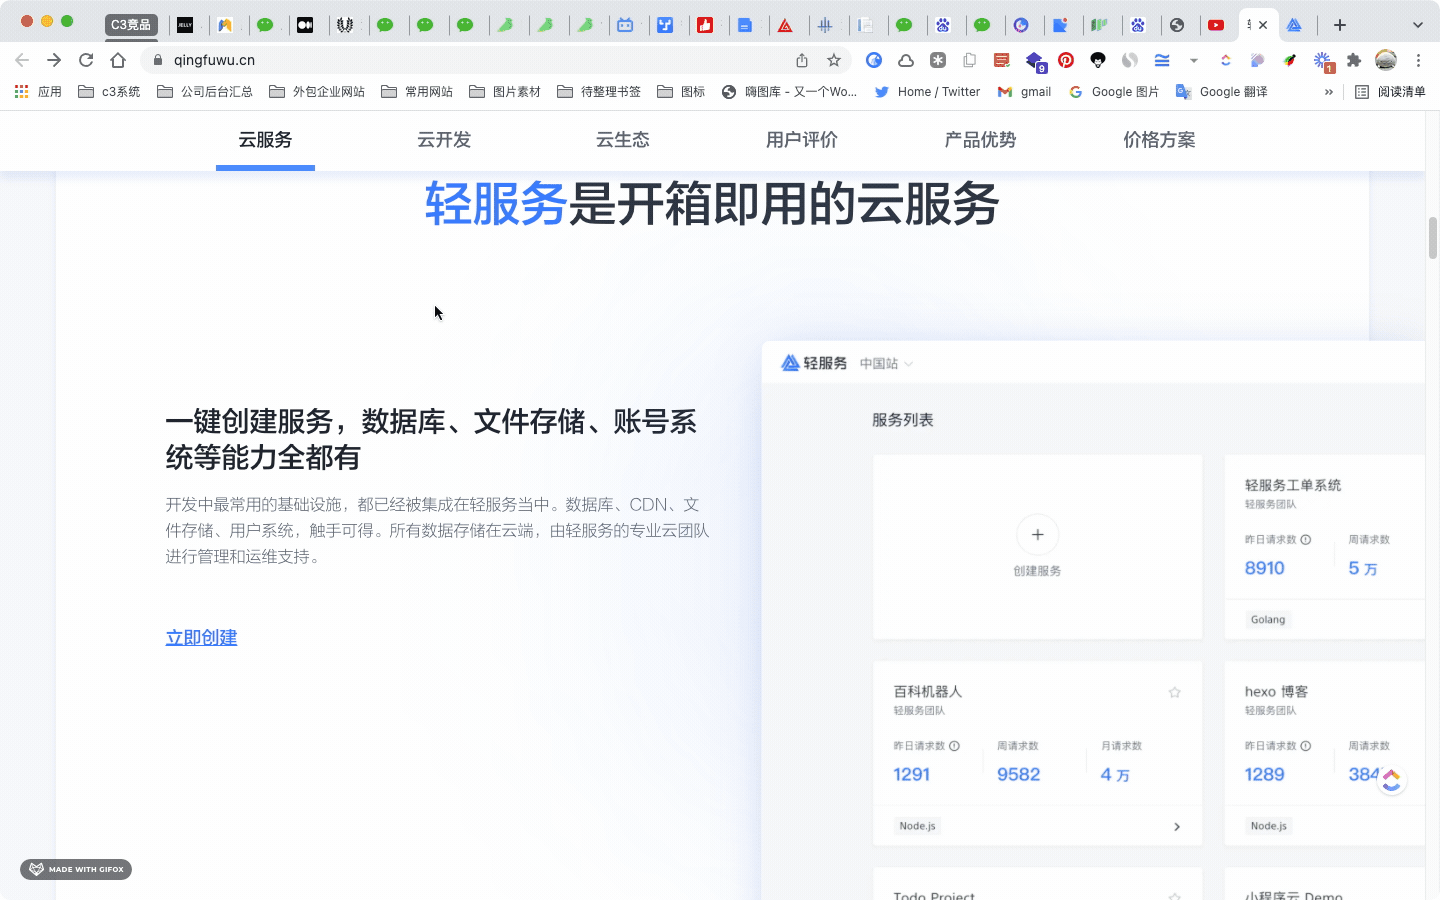Viewport: 1440px width, 900px height.
Task: Open the 待整理书签 bookmark folder
Action: pos(599,91)
